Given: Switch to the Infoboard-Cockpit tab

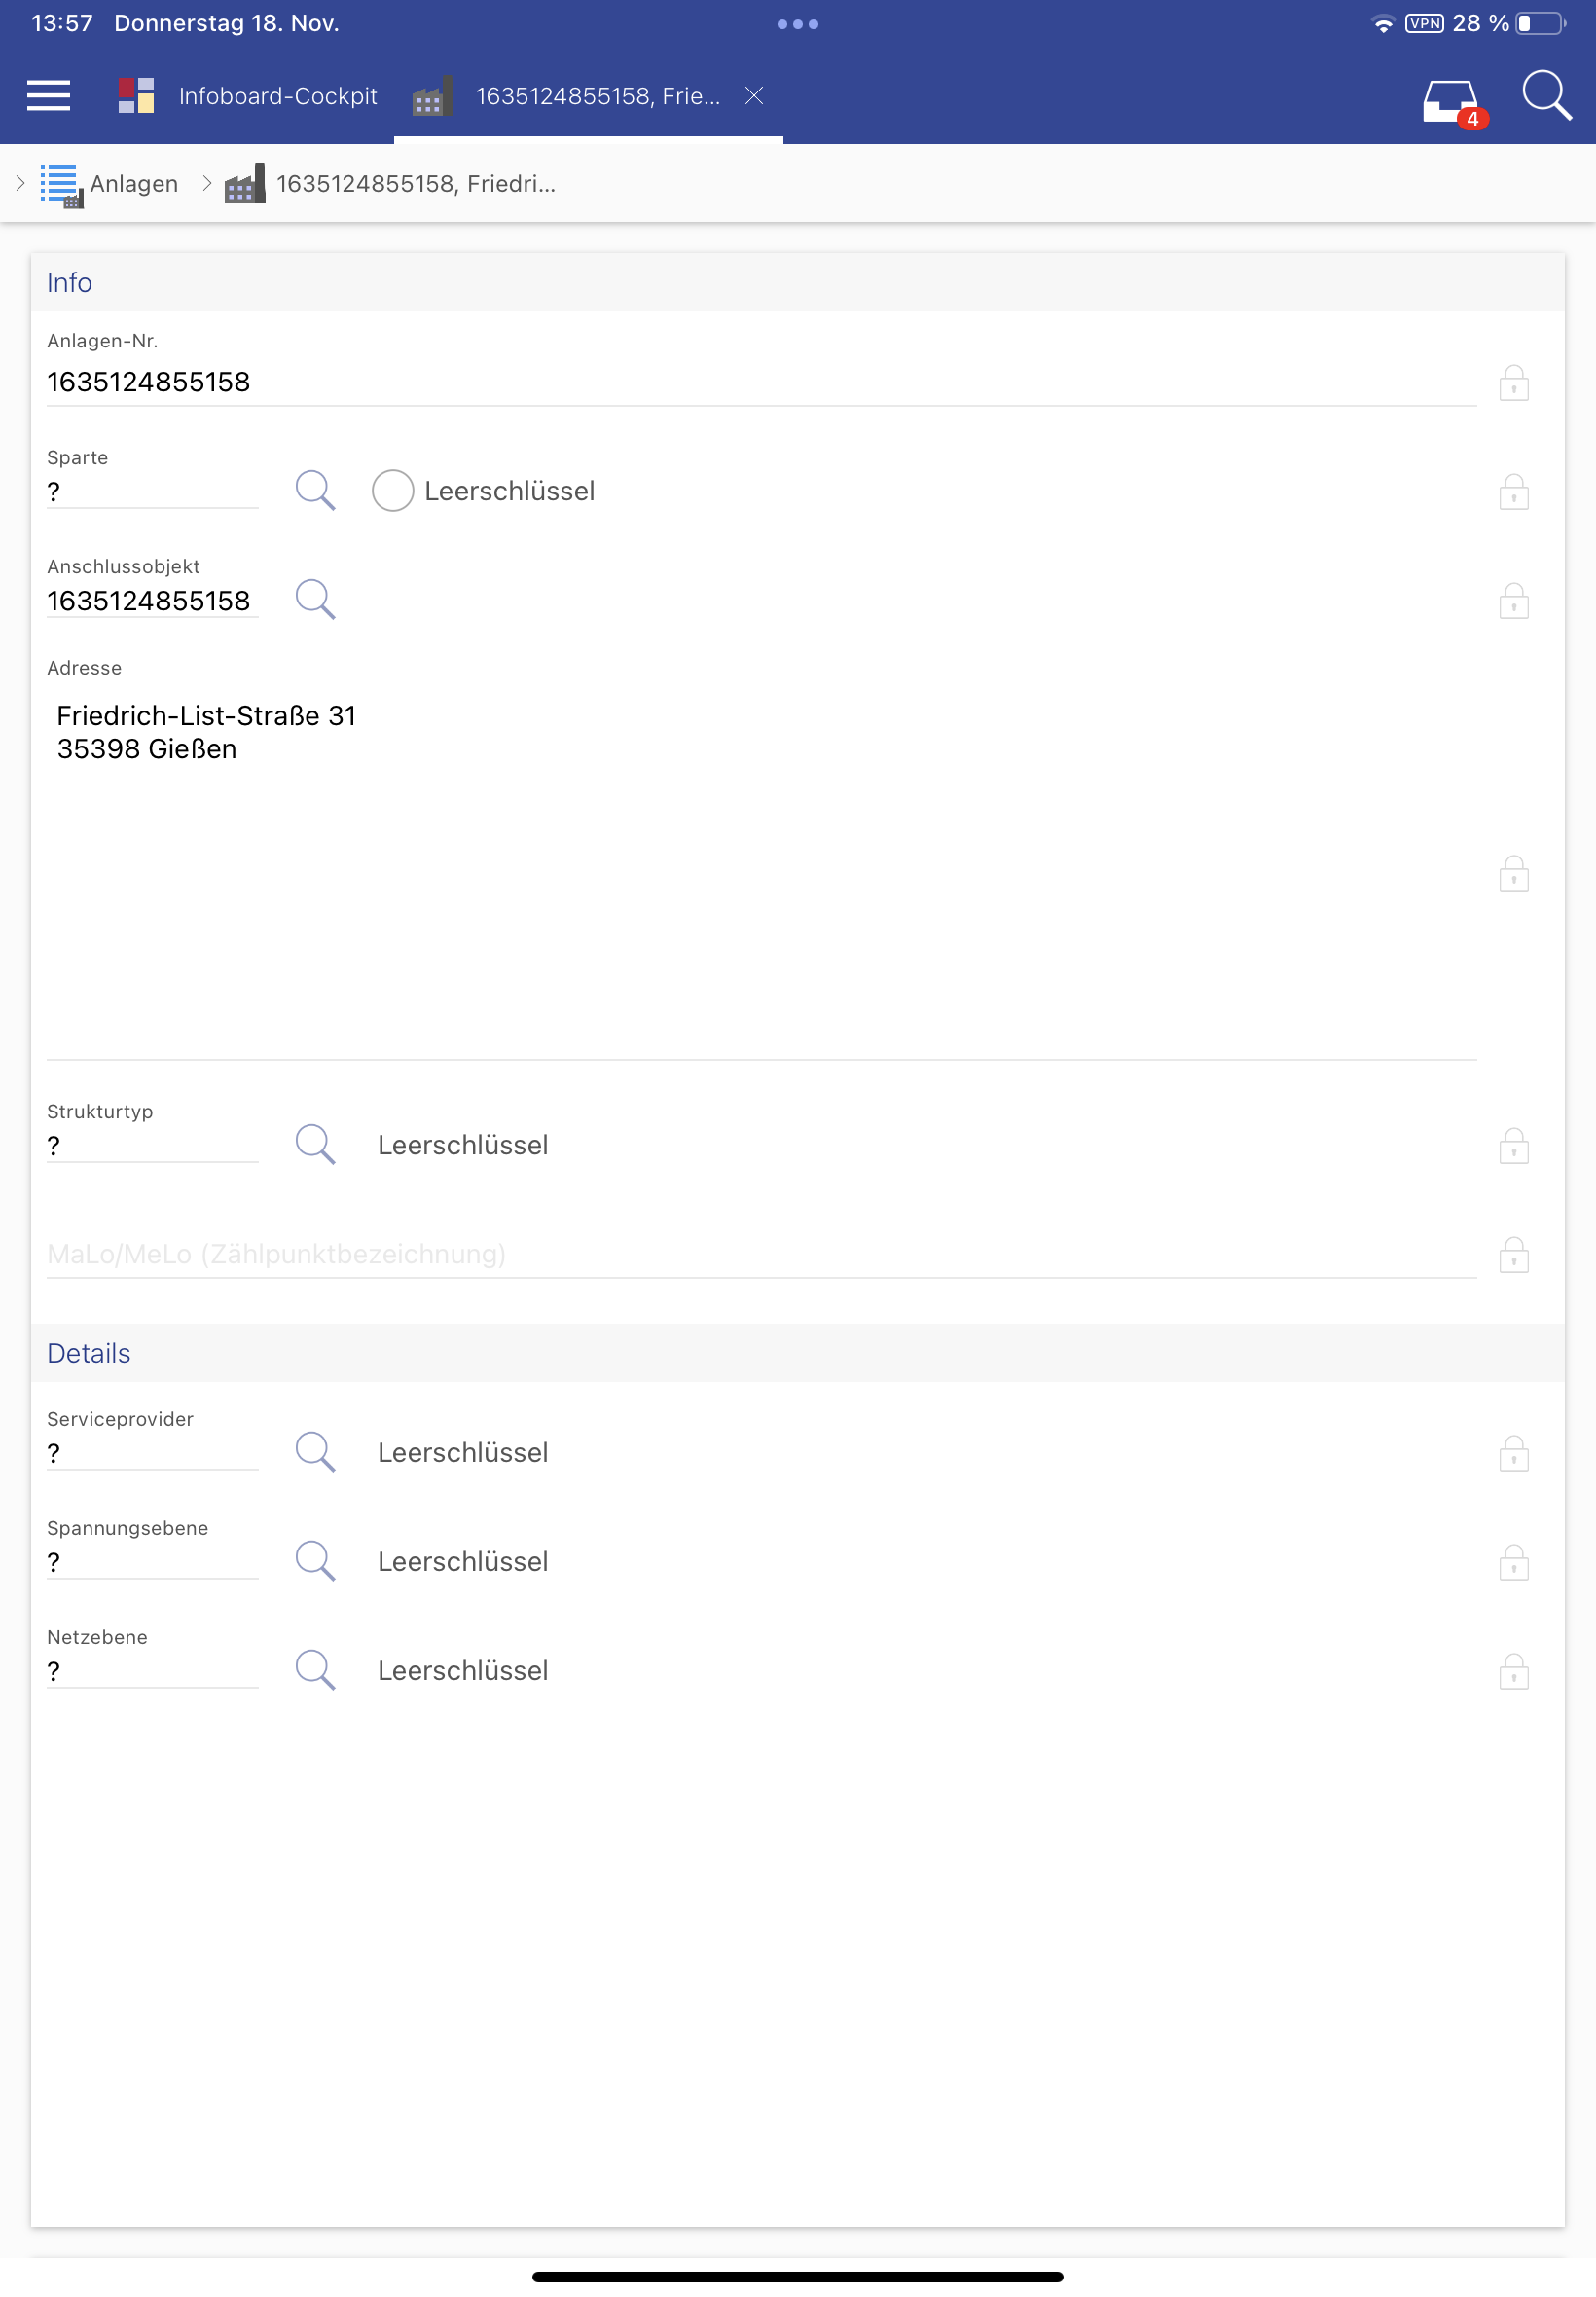Looking at the screenshot, I should coord(277,96).
